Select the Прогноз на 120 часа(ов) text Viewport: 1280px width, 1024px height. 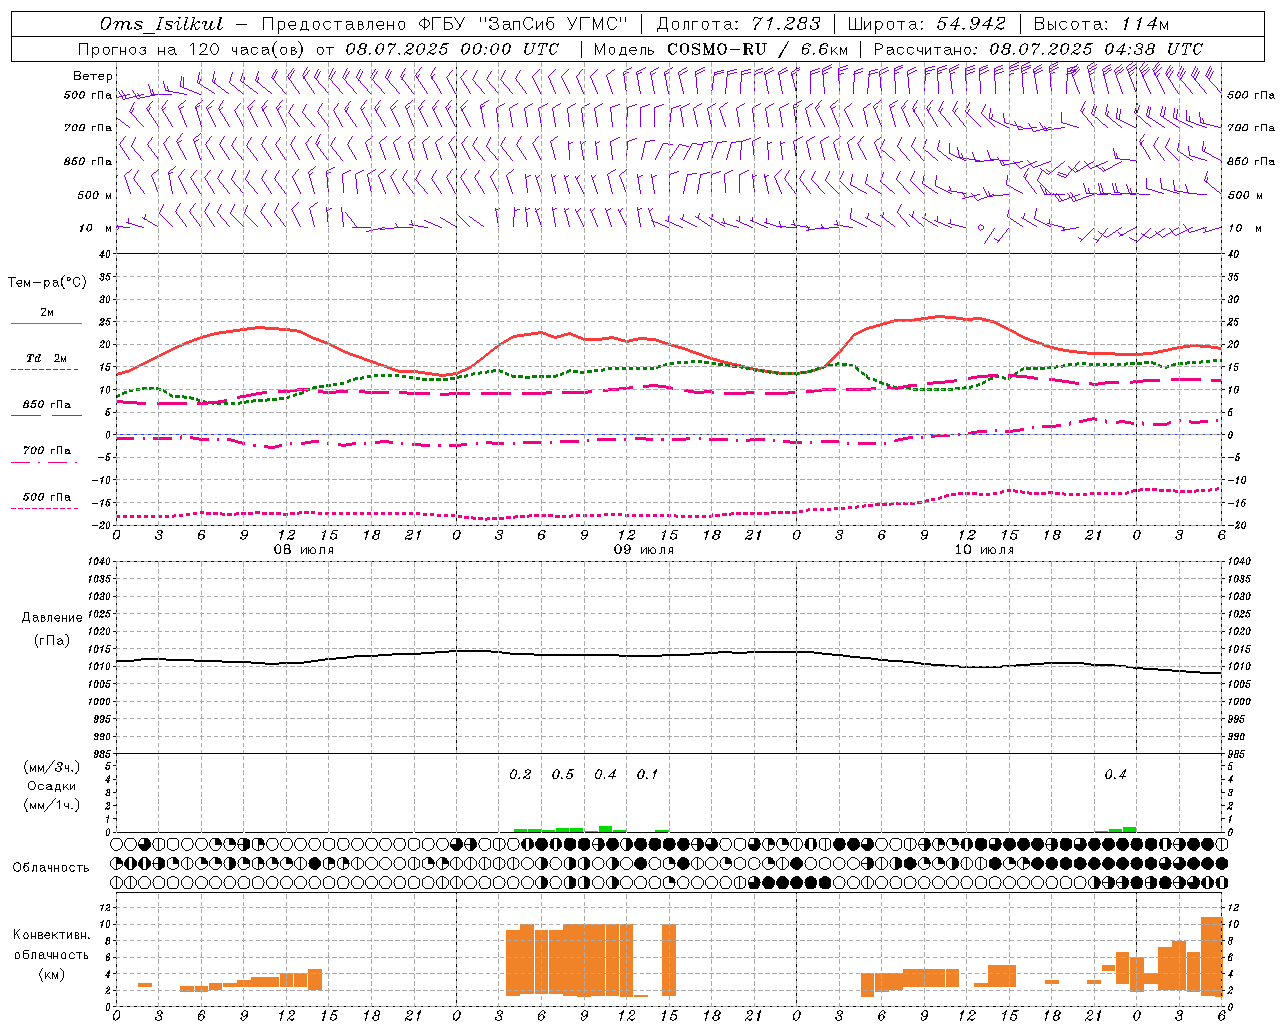coord(192,49)
